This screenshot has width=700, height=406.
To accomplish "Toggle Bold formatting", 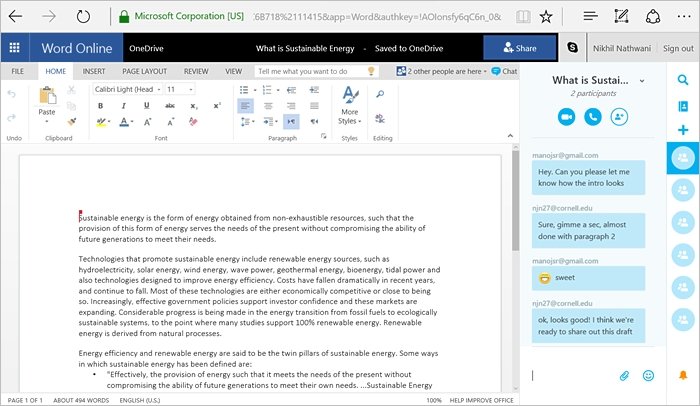I will (100, 106).
